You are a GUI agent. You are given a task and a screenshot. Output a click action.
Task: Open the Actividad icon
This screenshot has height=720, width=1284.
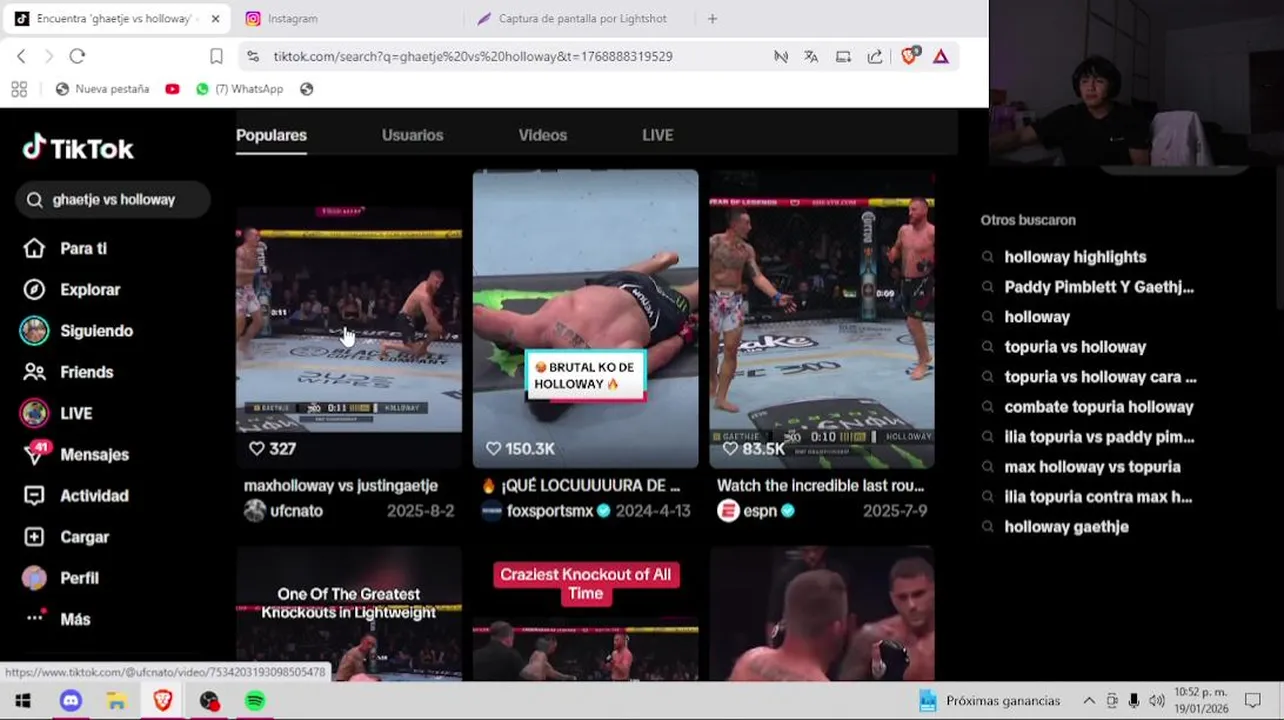(34, 496)
